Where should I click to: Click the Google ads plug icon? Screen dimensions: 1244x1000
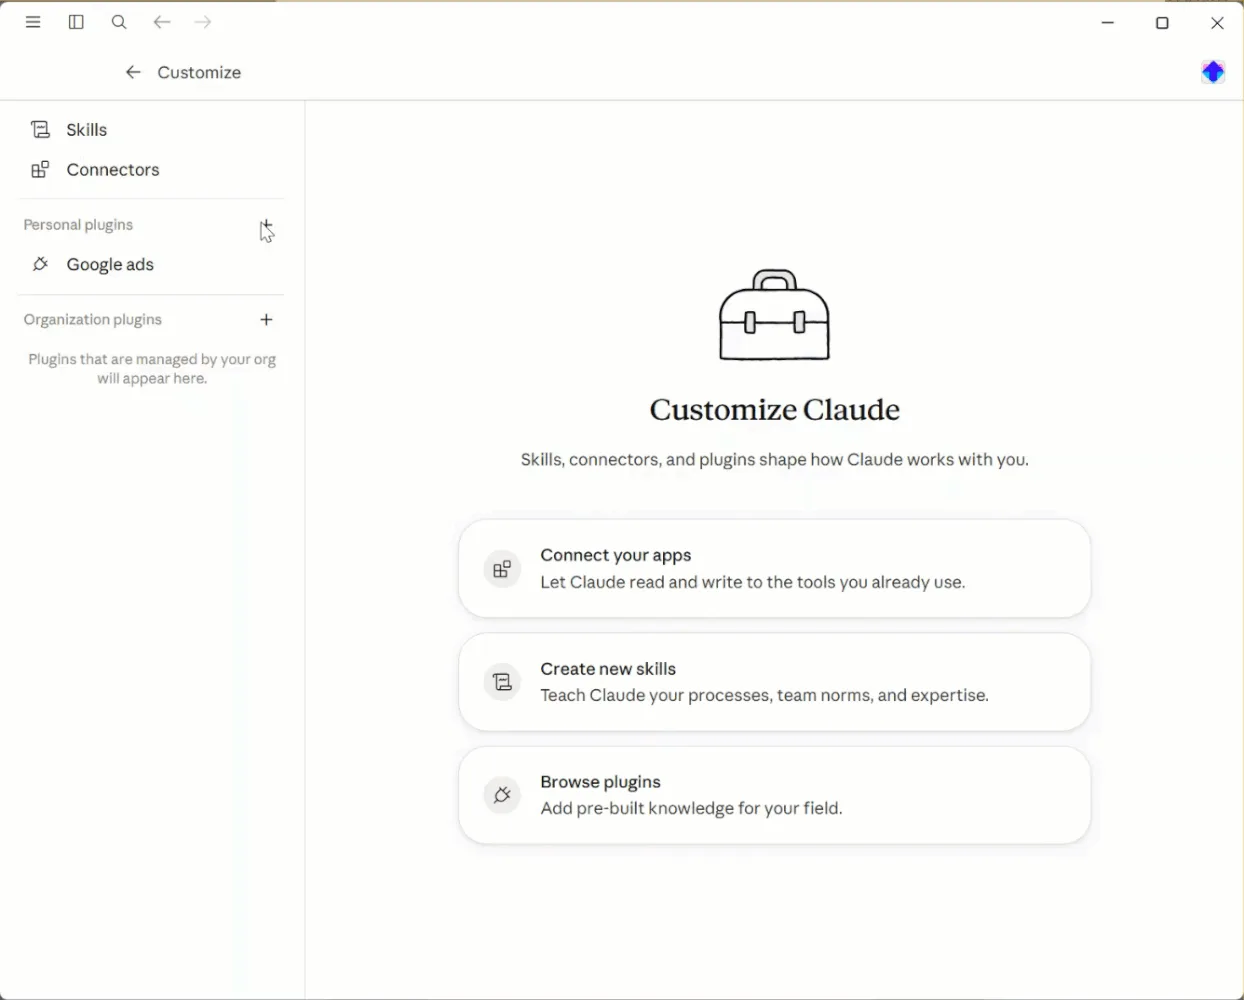tap(40, 264)
